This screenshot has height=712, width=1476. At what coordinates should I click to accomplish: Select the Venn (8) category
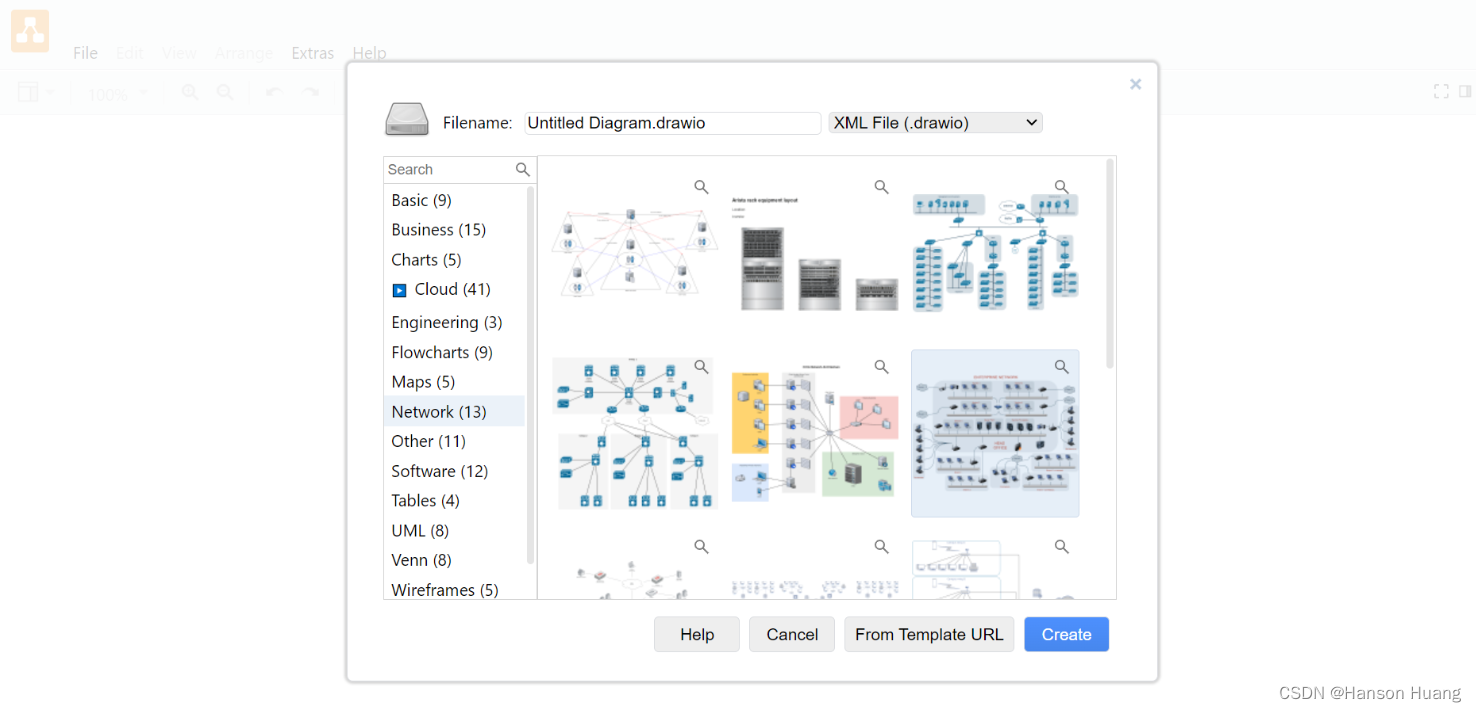point(454,560)
